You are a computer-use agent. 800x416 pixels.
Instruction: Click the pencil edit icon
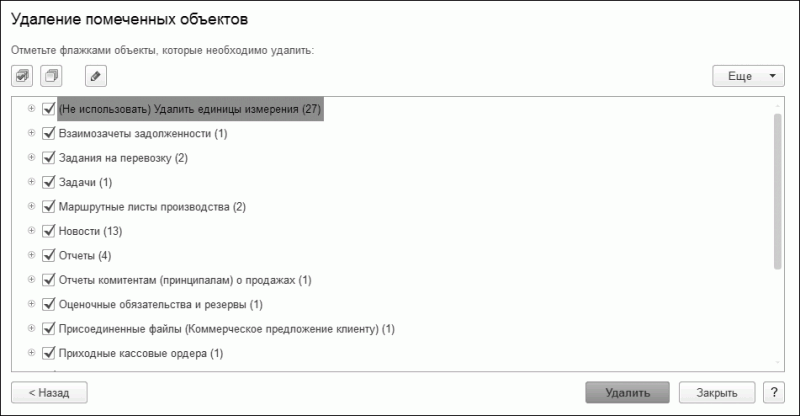(95, 76)
